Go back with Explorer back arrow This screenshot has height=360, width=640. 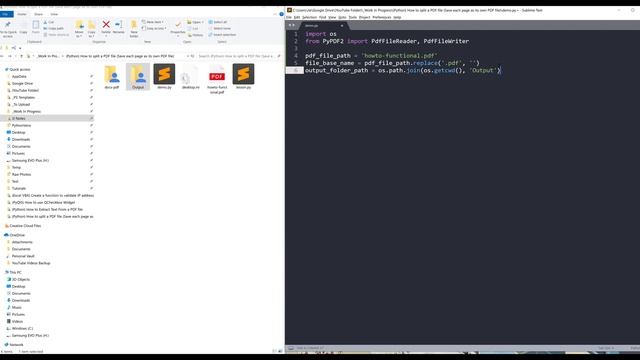click(2, 56)
